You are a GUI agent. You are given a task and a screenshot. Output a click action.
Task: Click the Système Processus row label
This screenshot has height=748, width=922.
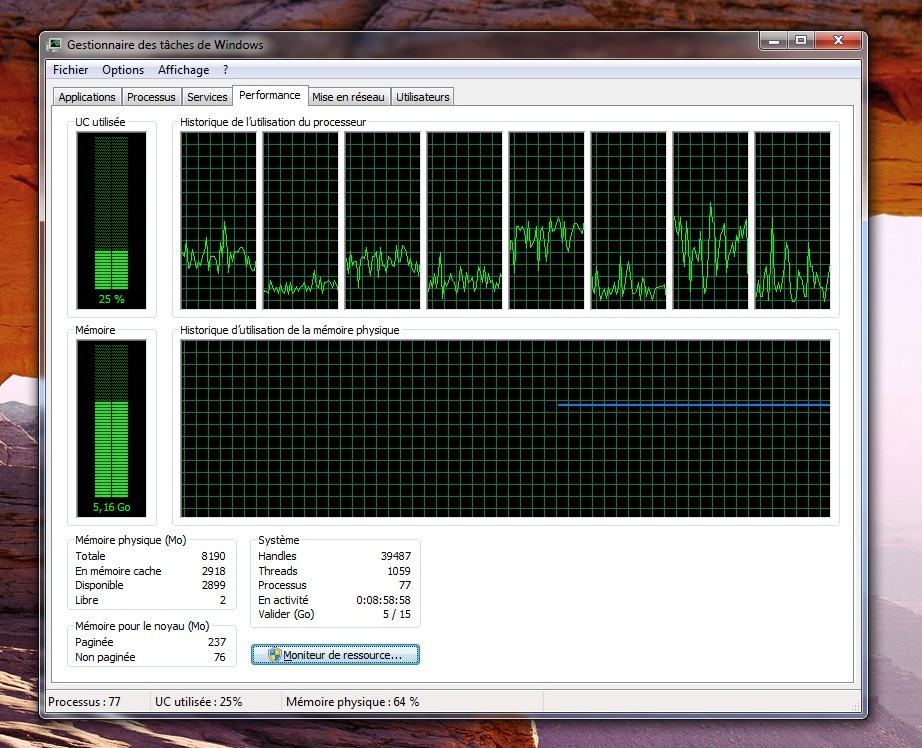point(282,585)
